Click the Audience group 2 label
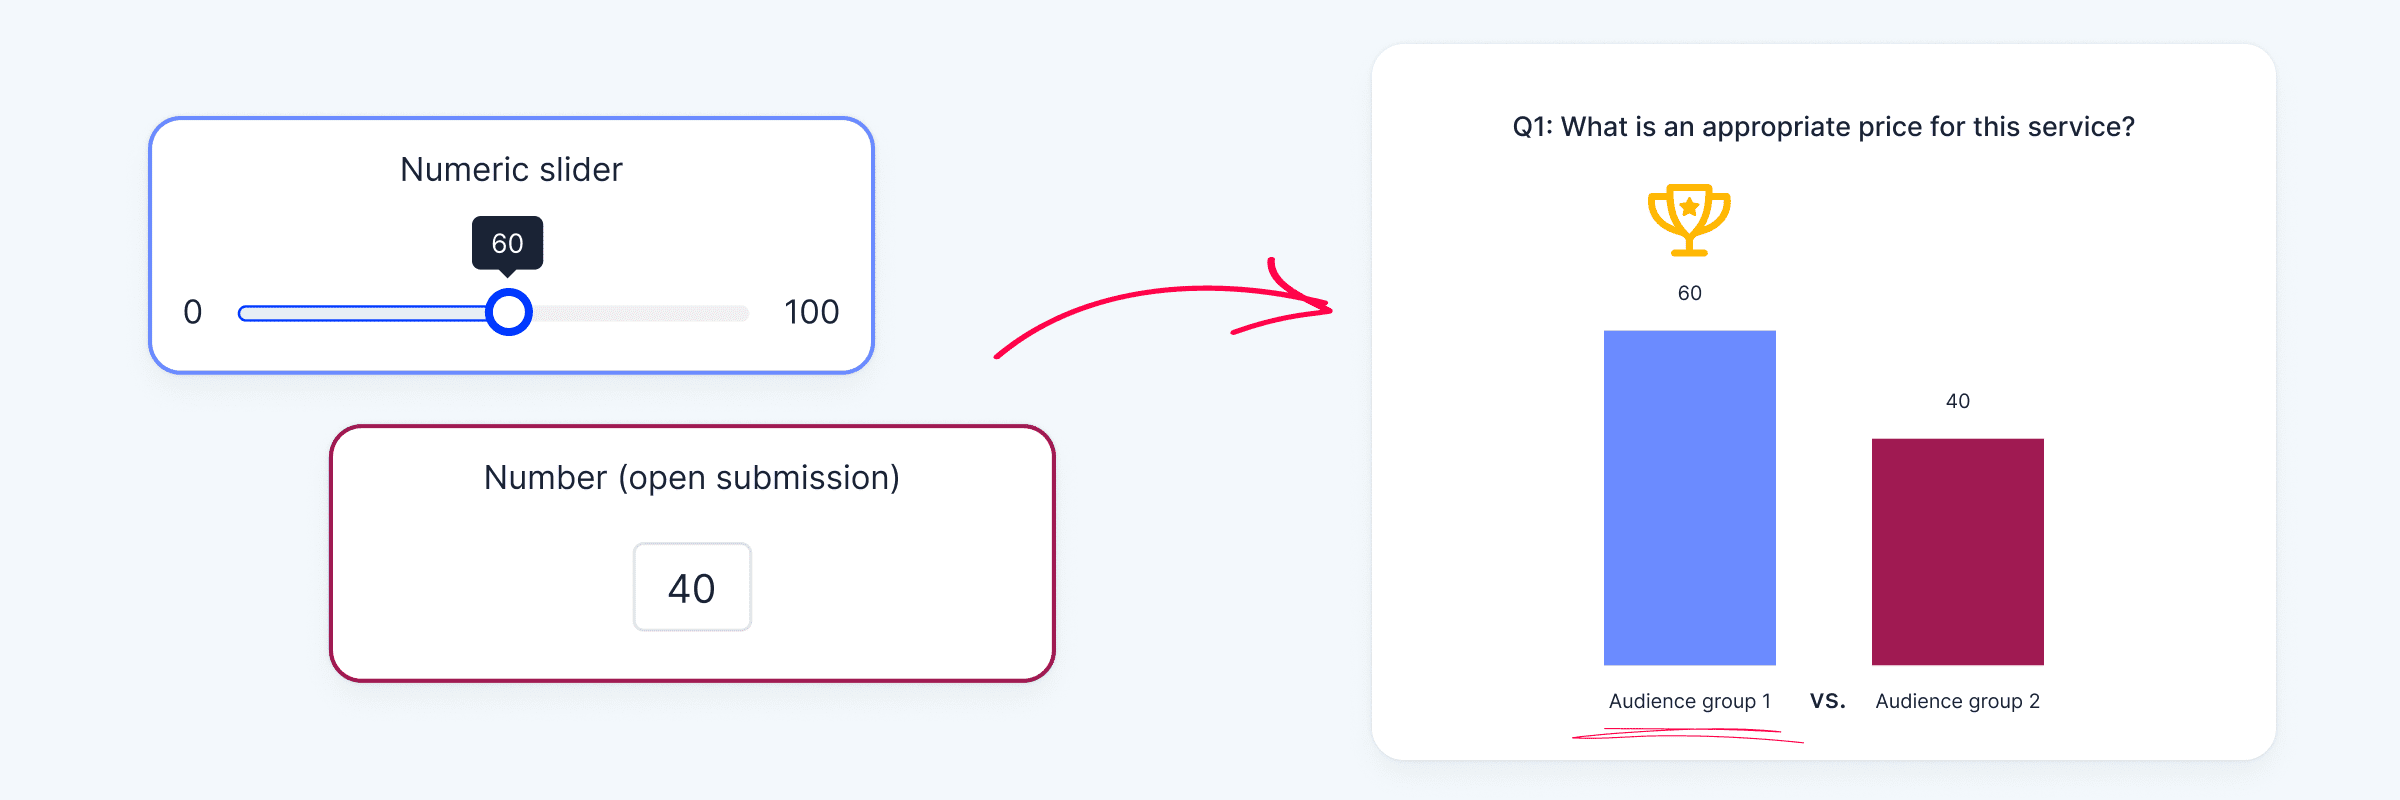The height and width of the screenshot is (800, 2400). 1958,701
